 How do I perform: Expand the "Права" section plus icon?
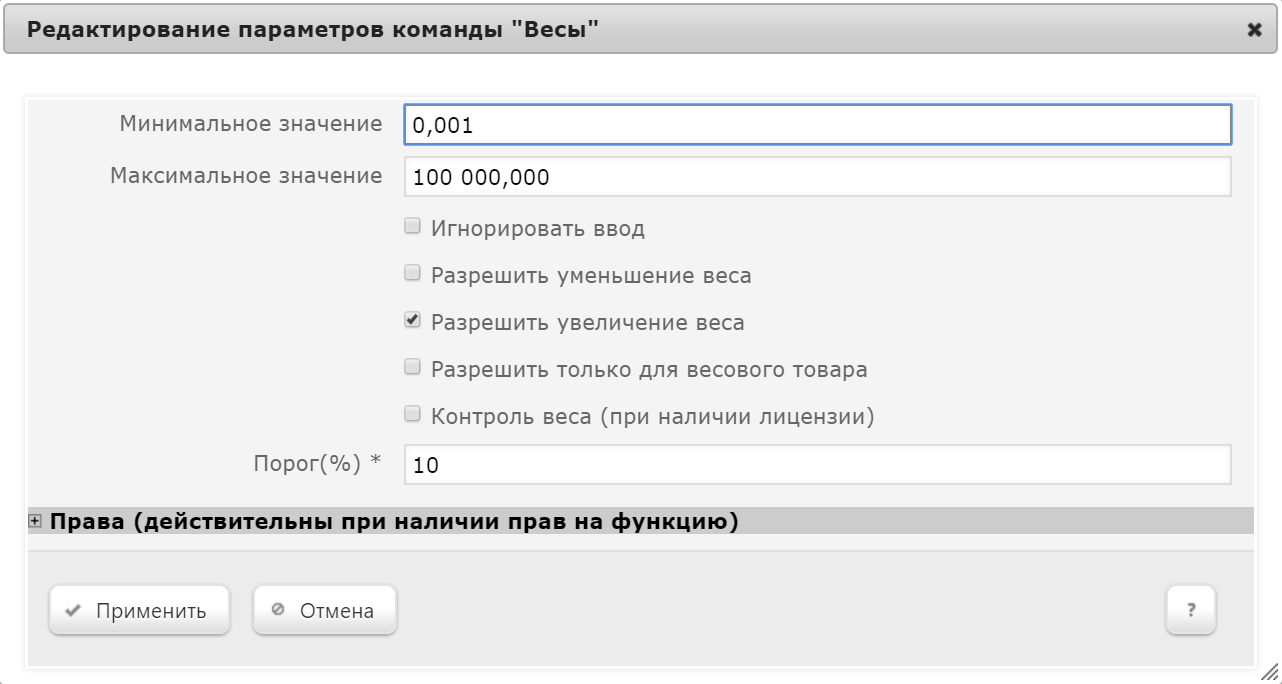click(x=36, y=521)
